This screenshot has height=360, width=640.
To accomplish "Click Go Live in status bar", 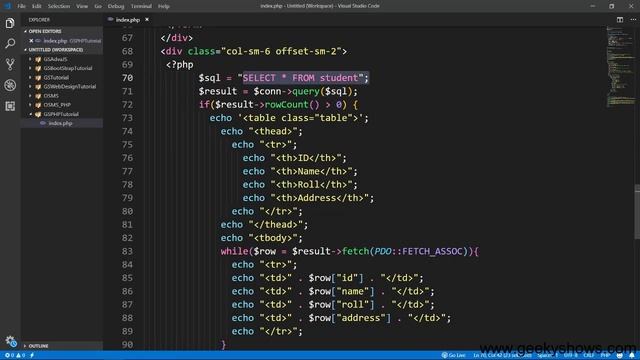I will (x=454, y=356).
